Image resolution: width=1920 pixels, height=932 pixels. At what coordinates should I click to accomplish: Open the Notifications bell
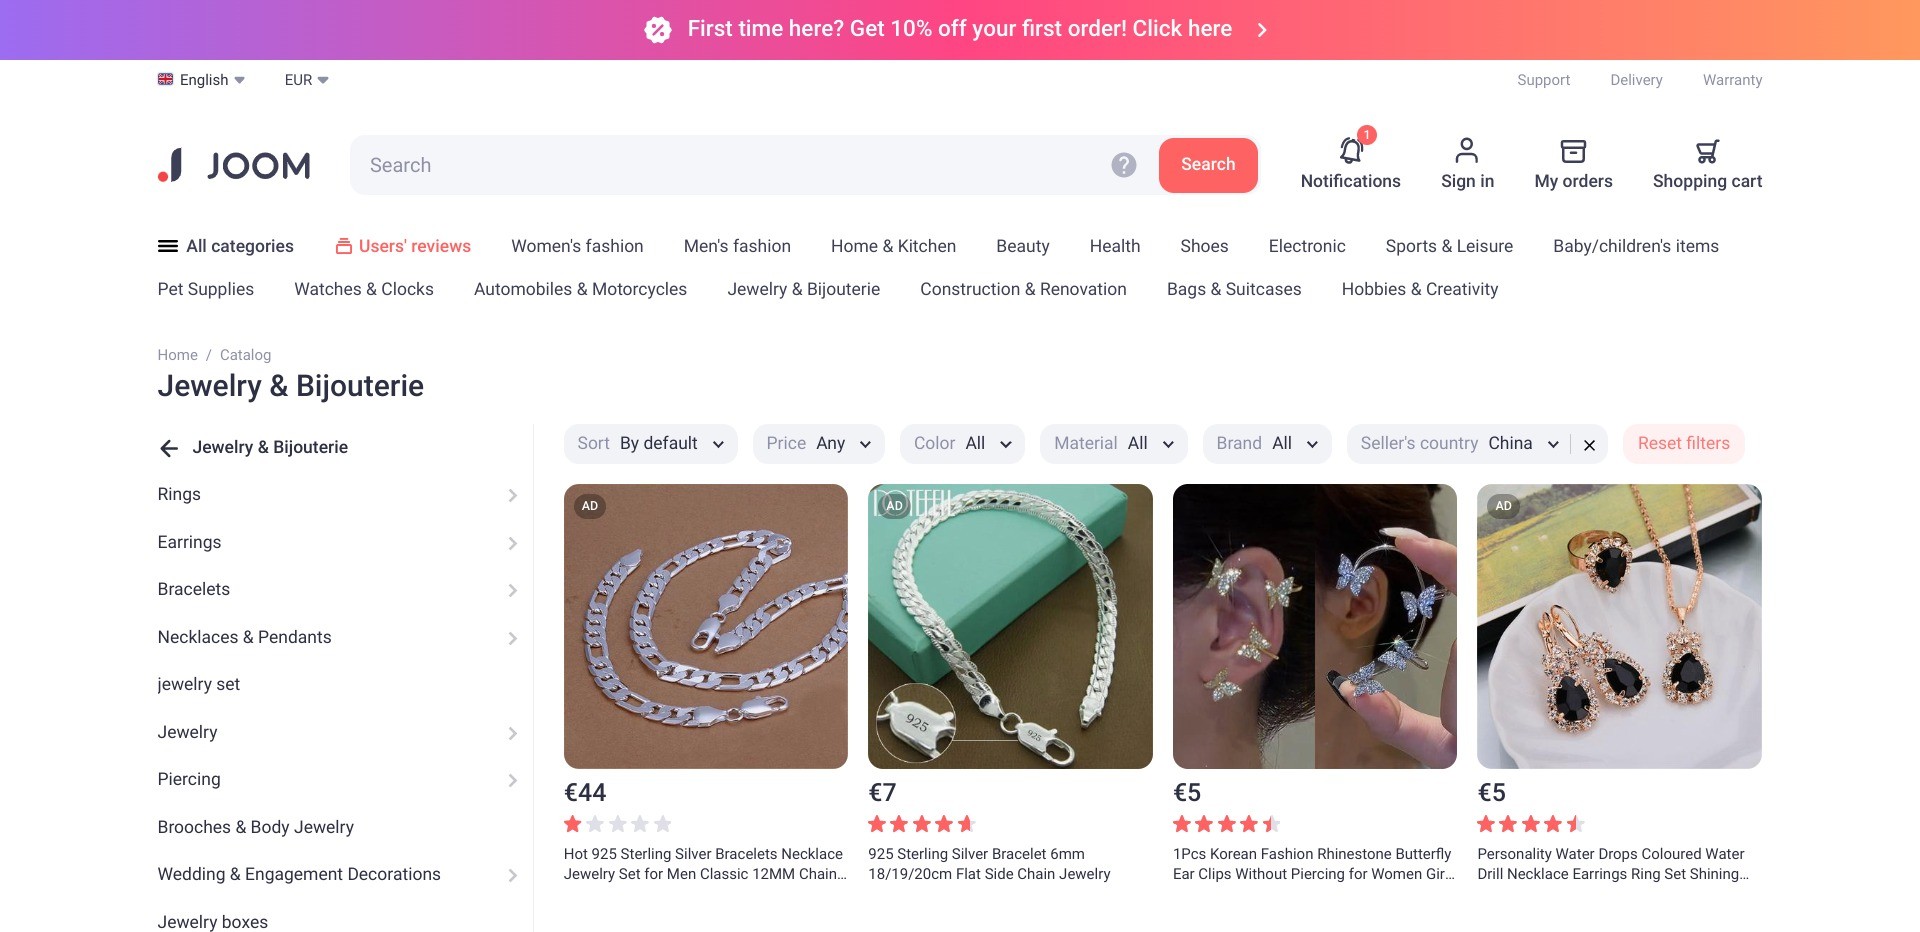click(x=1350, y=152)
